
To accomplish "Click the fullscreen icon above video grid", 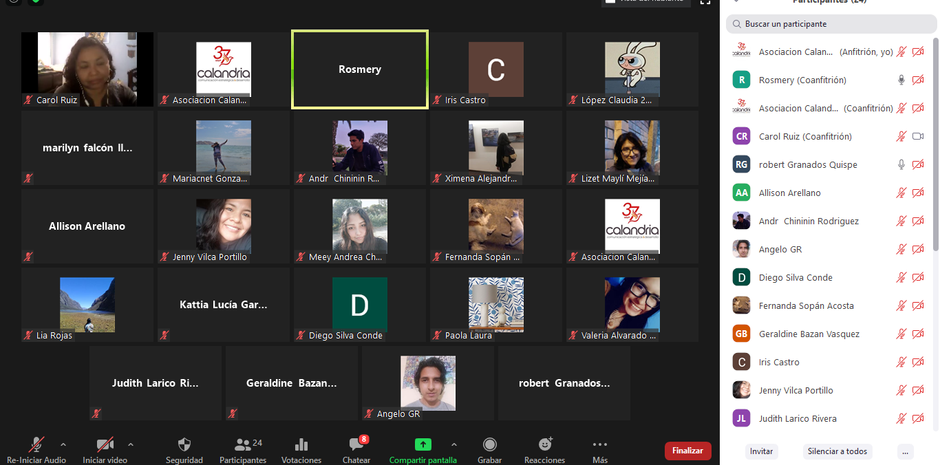I will click(x=705, y=2).
